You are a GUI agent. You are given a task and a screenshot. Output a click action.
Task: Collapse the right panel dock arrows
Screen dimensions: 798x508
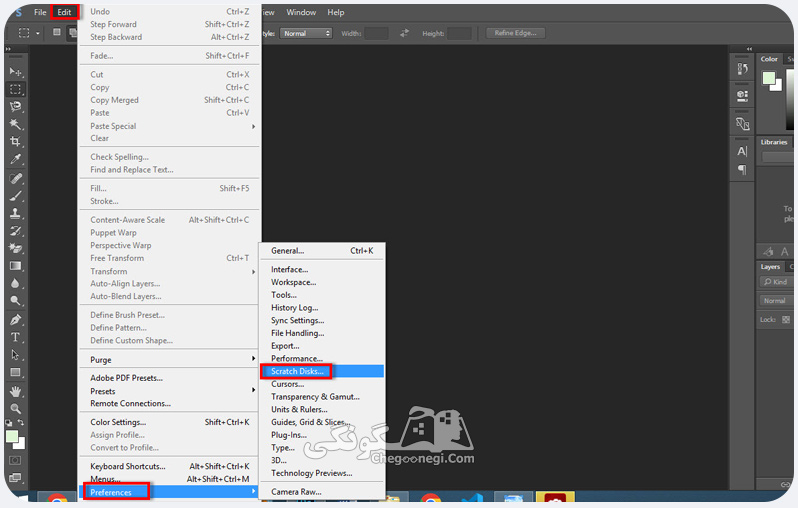(x=749, y=49)
